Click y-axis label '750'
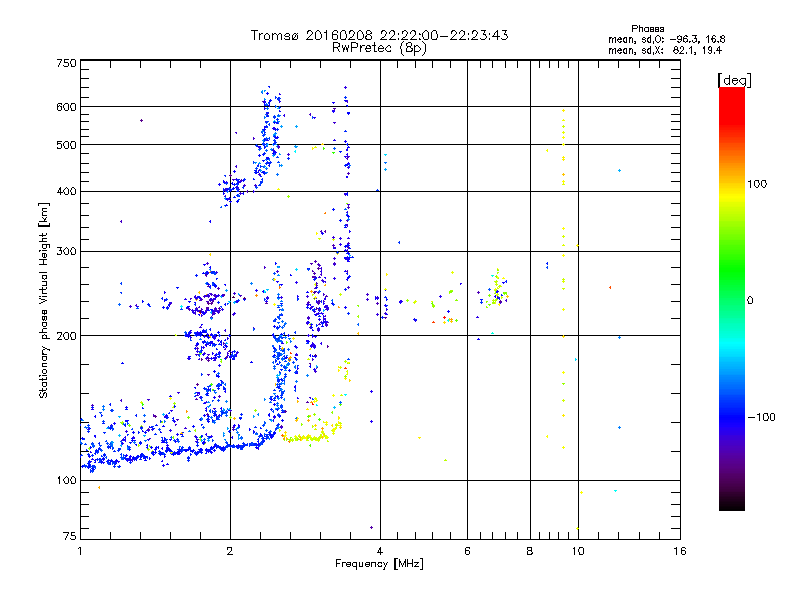This screenshot has height=600, width=800. tap(66, 63)
